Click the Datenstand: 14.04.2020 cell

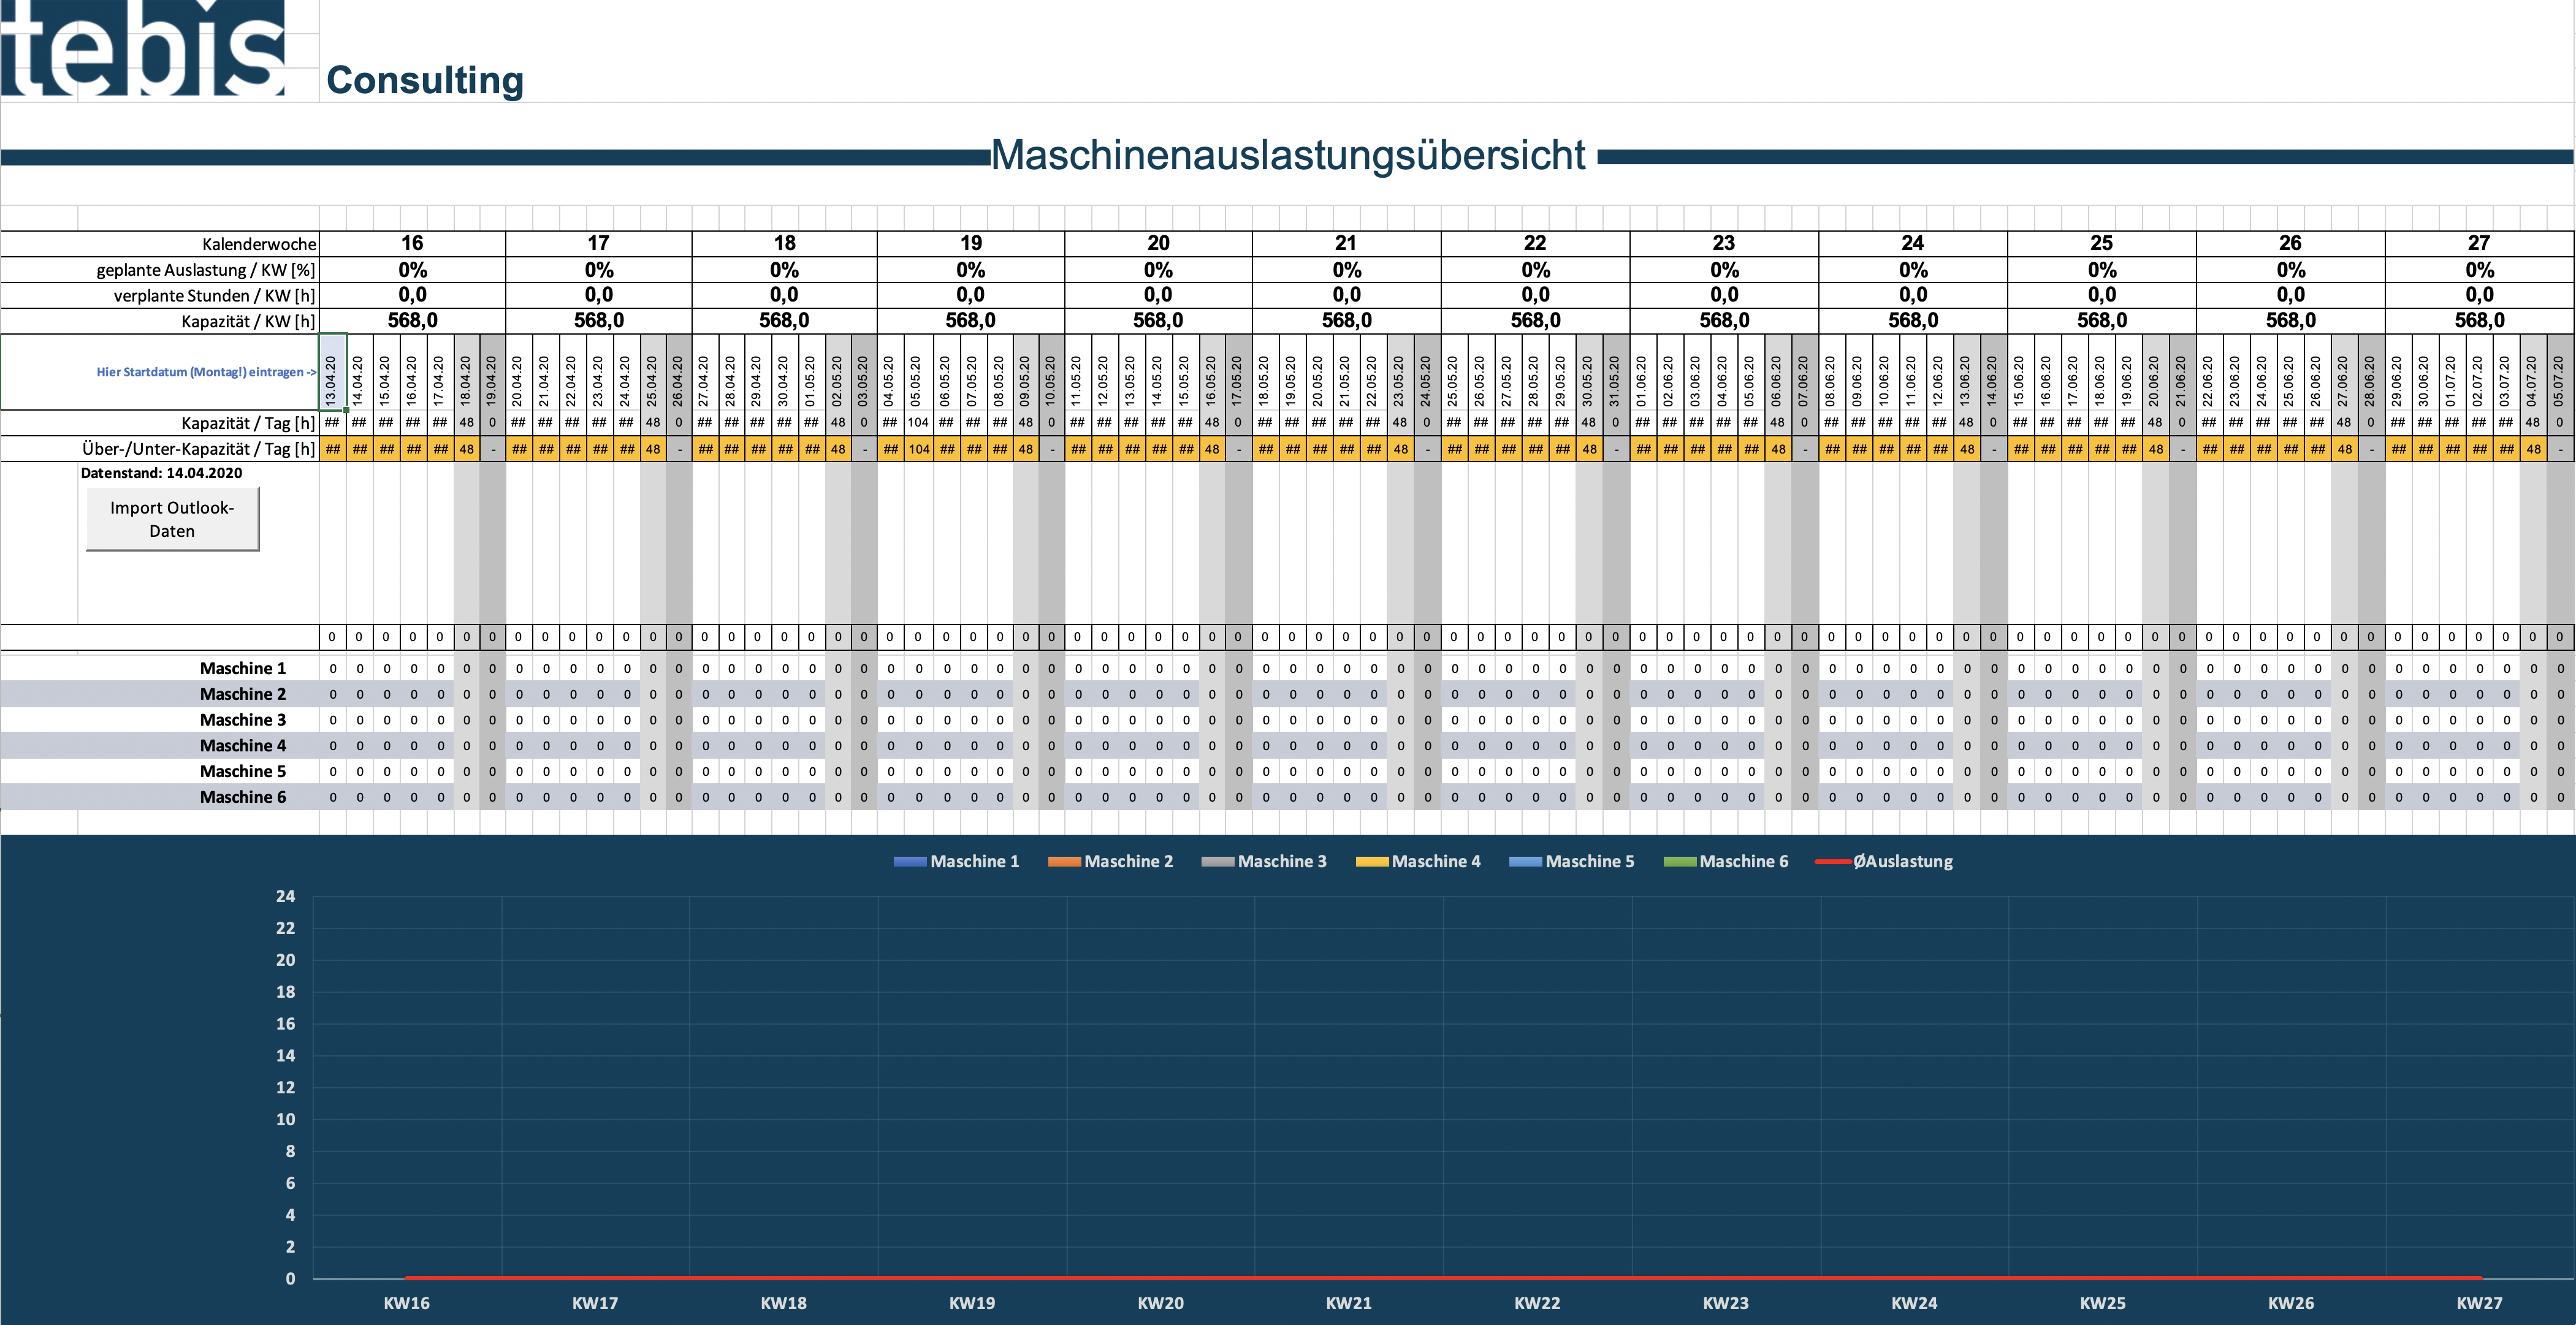click(161, 473)
